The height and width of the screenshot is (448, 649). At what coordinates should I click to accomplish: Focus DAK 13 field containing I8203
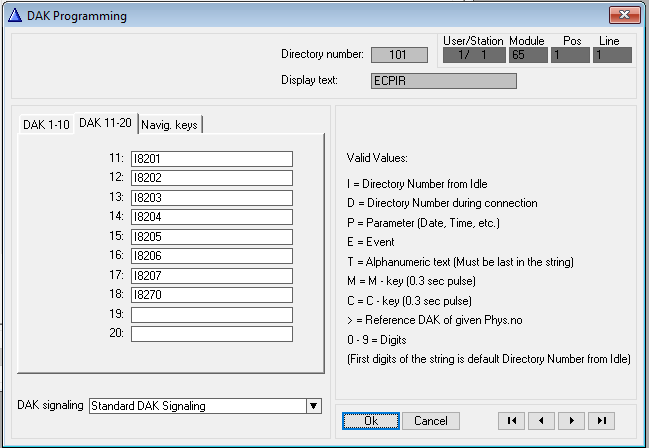pyautogui.click(x=212, y=198)
